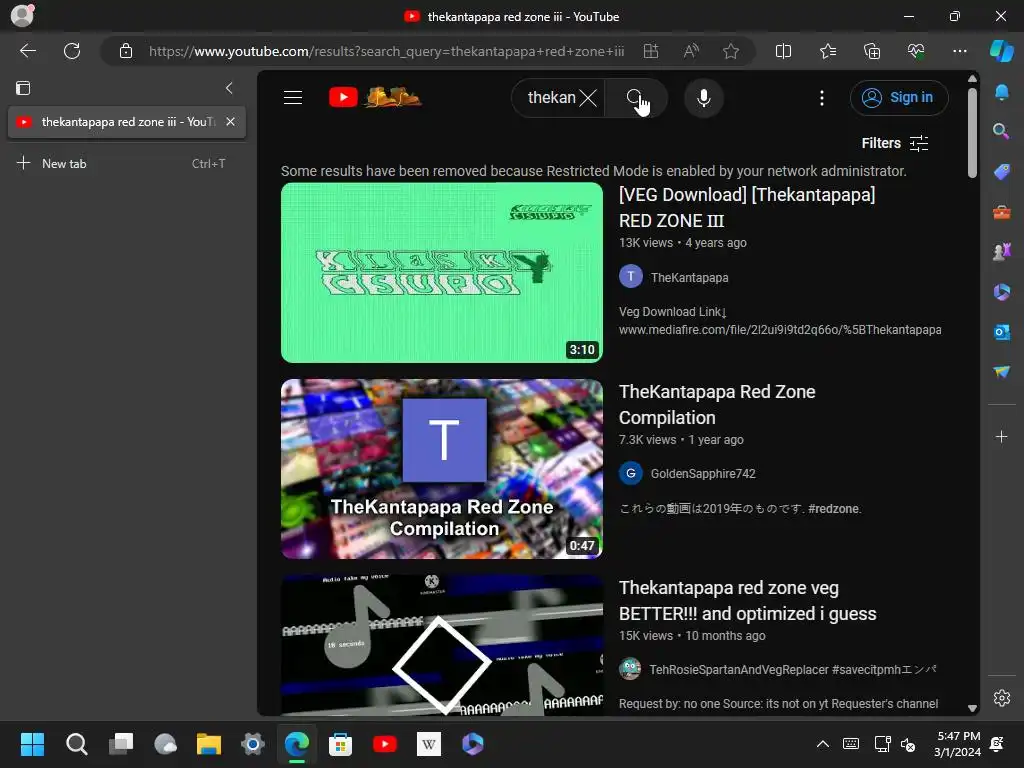Viewport: 1024px width, 768px height.
Task: Open the RED ZONE III video thumbnail
Action: coord(441,272)
